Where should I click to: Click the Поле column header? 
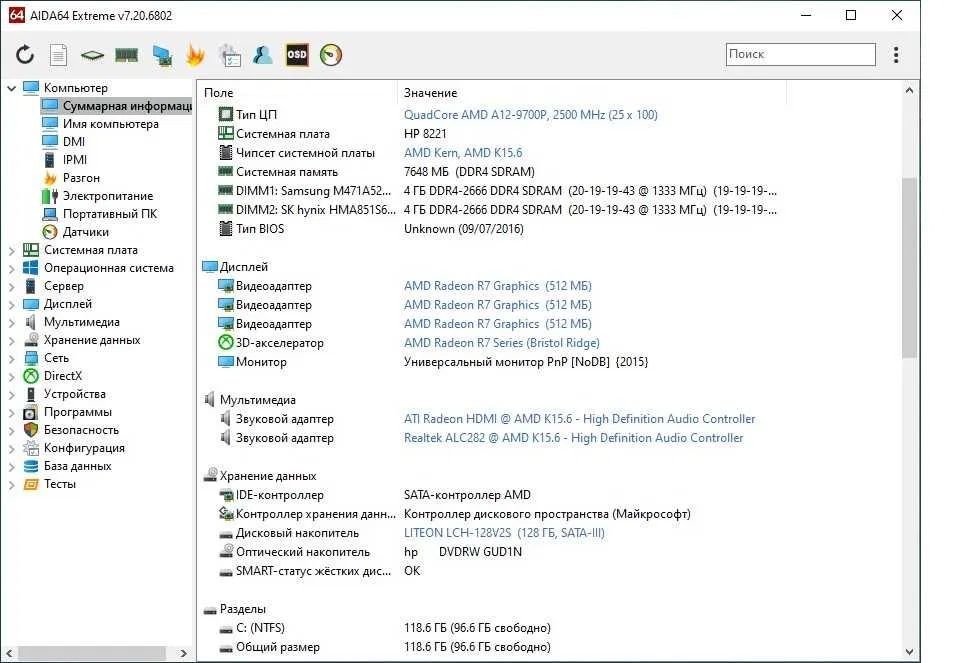click(298, 92)
